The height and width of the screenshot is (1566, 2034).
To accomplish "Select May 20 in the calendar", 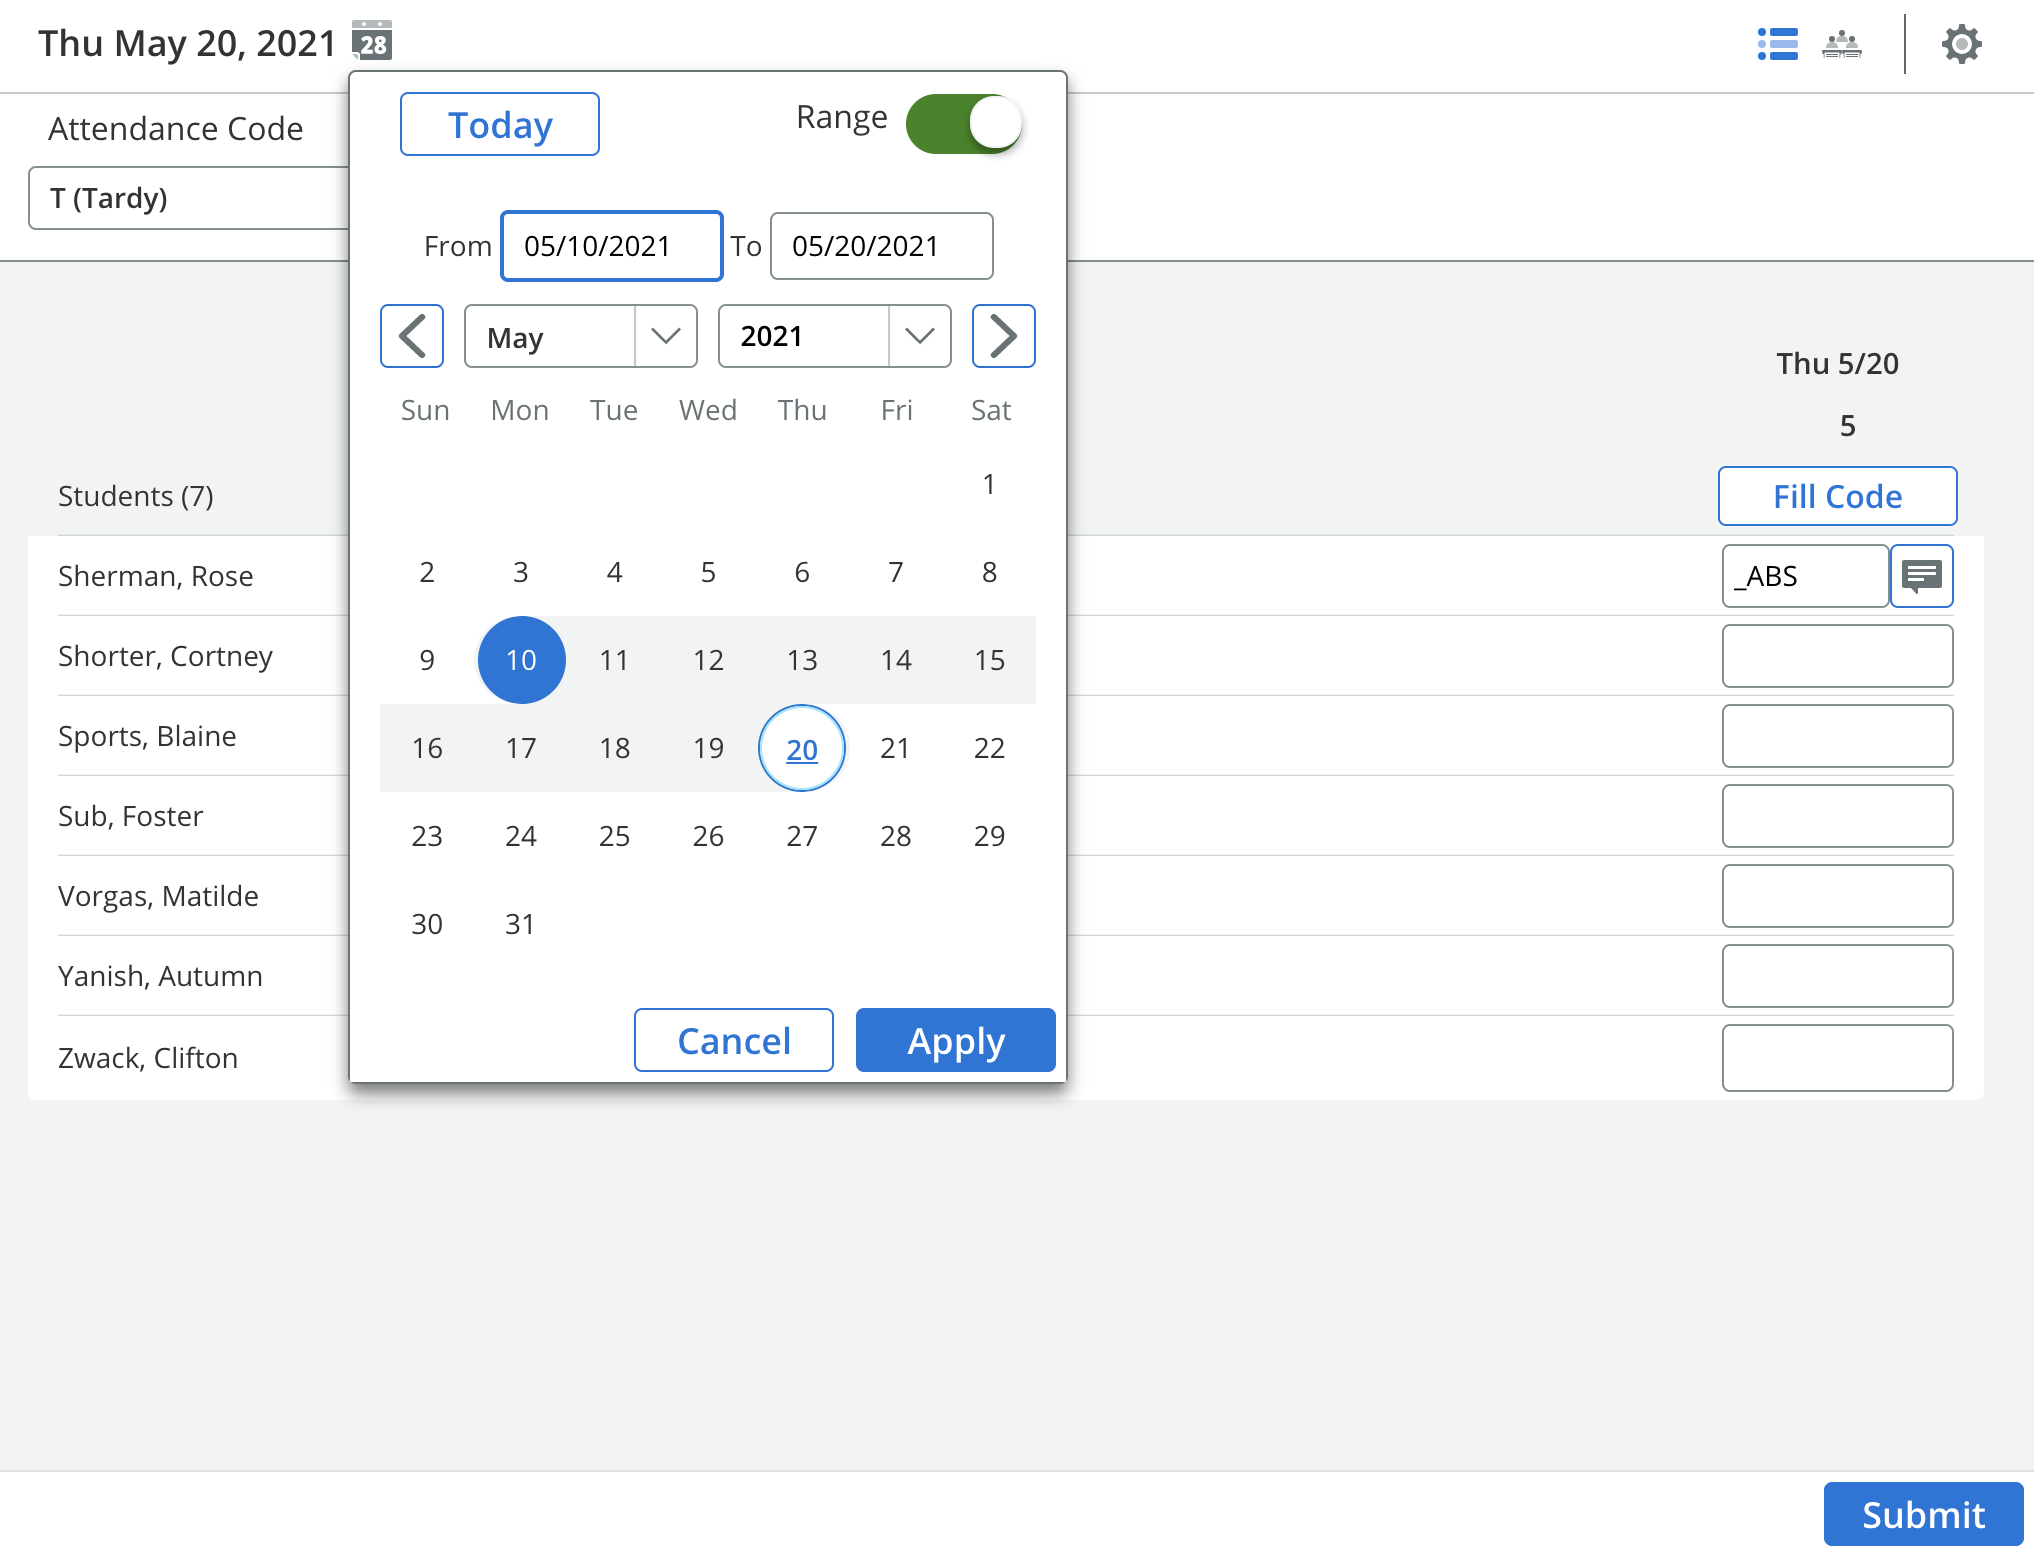I will pos(802,748).
